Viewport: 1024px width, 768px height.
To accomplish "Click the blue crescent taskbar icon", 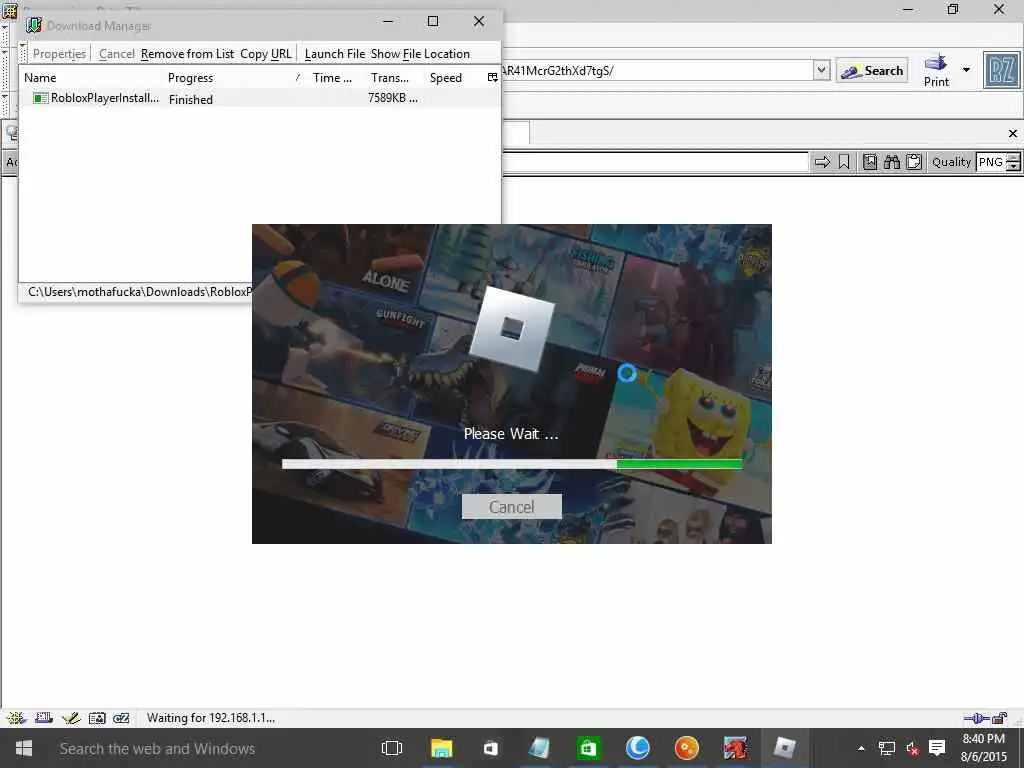I will 637,748.
